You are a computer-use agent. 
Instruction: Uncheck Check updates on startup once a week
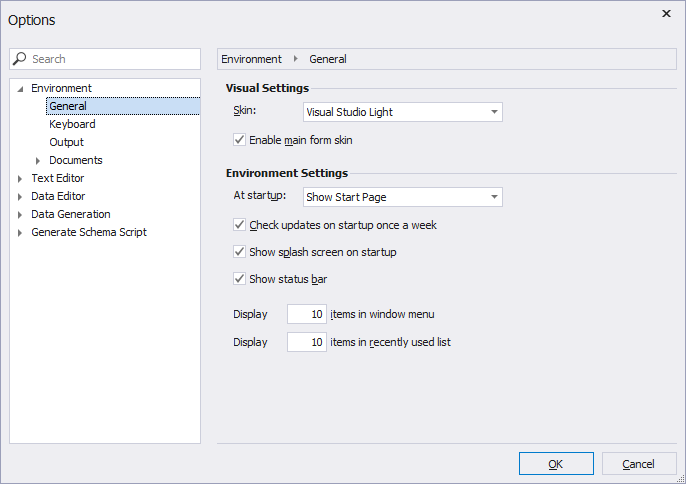tap(240, 225)
